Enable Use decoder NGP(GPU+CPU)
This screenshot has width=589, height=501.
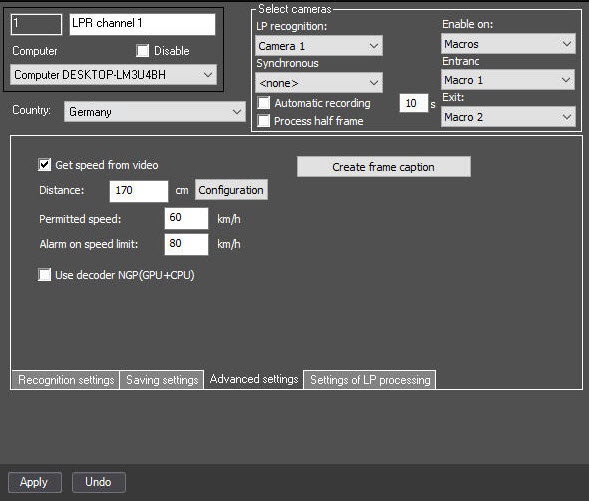pyautogui.click(x=44, y=275)
